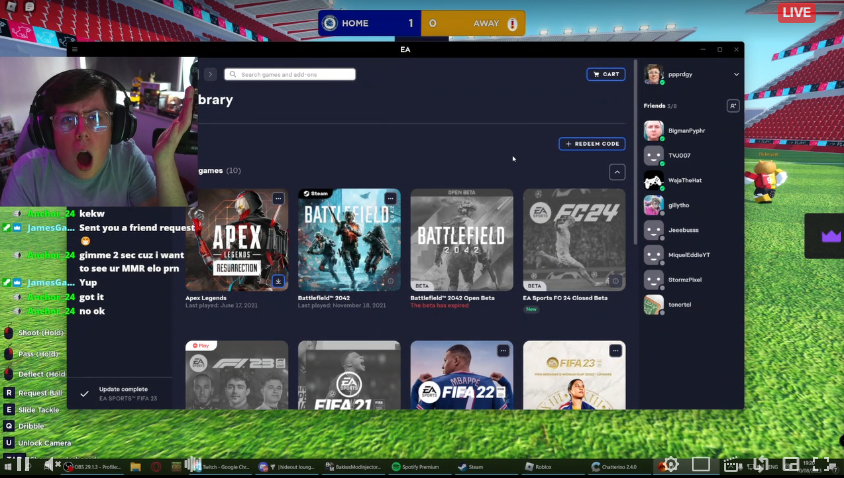The width and height of the screenshot is (844, 478).
Task: Open the Battlefield 2042 Steam three-dot menu
Action: (x=391, y=199)
